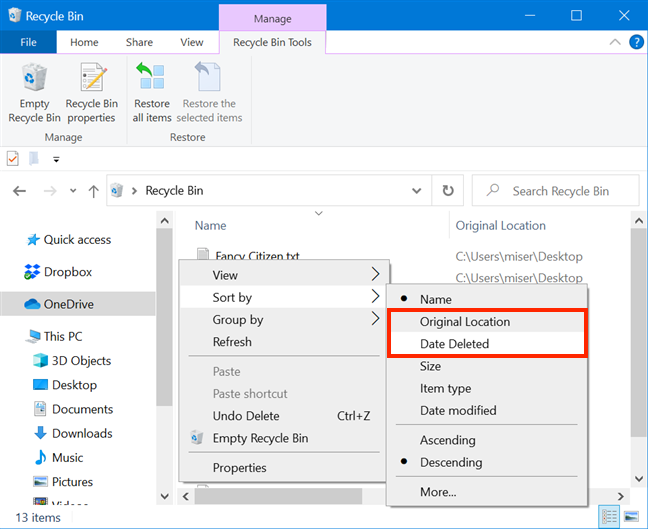Sort by Date Deleted
Screen dimensions: 648x529
coord(487,344)
